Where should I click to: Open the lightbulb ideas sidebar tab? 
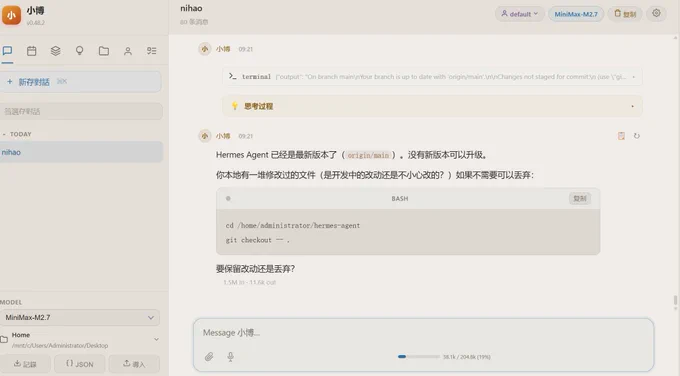click(x=79, y=51)
